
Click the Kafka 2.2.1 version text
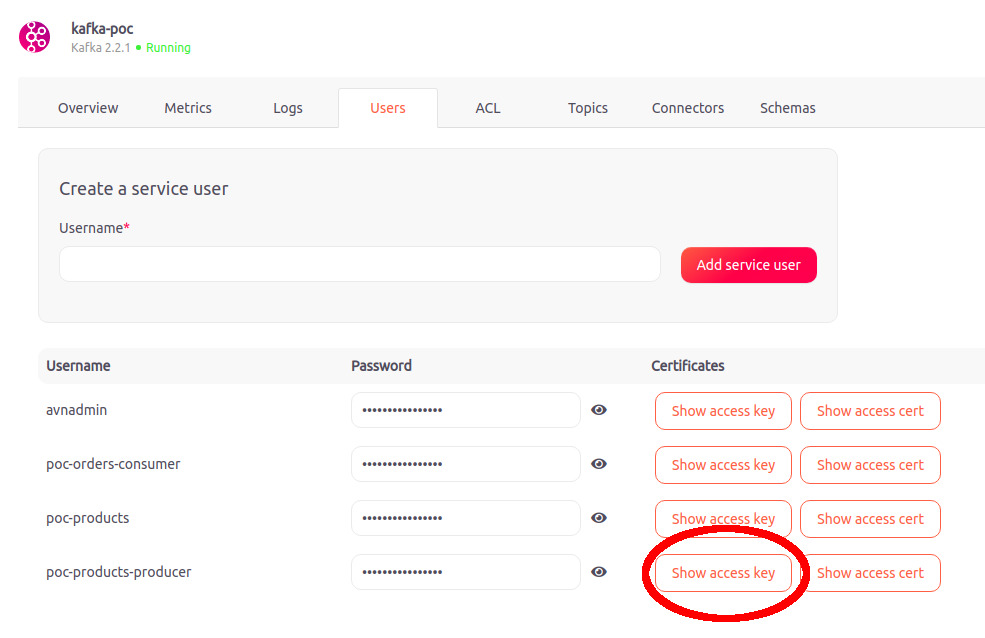point(101,48)
